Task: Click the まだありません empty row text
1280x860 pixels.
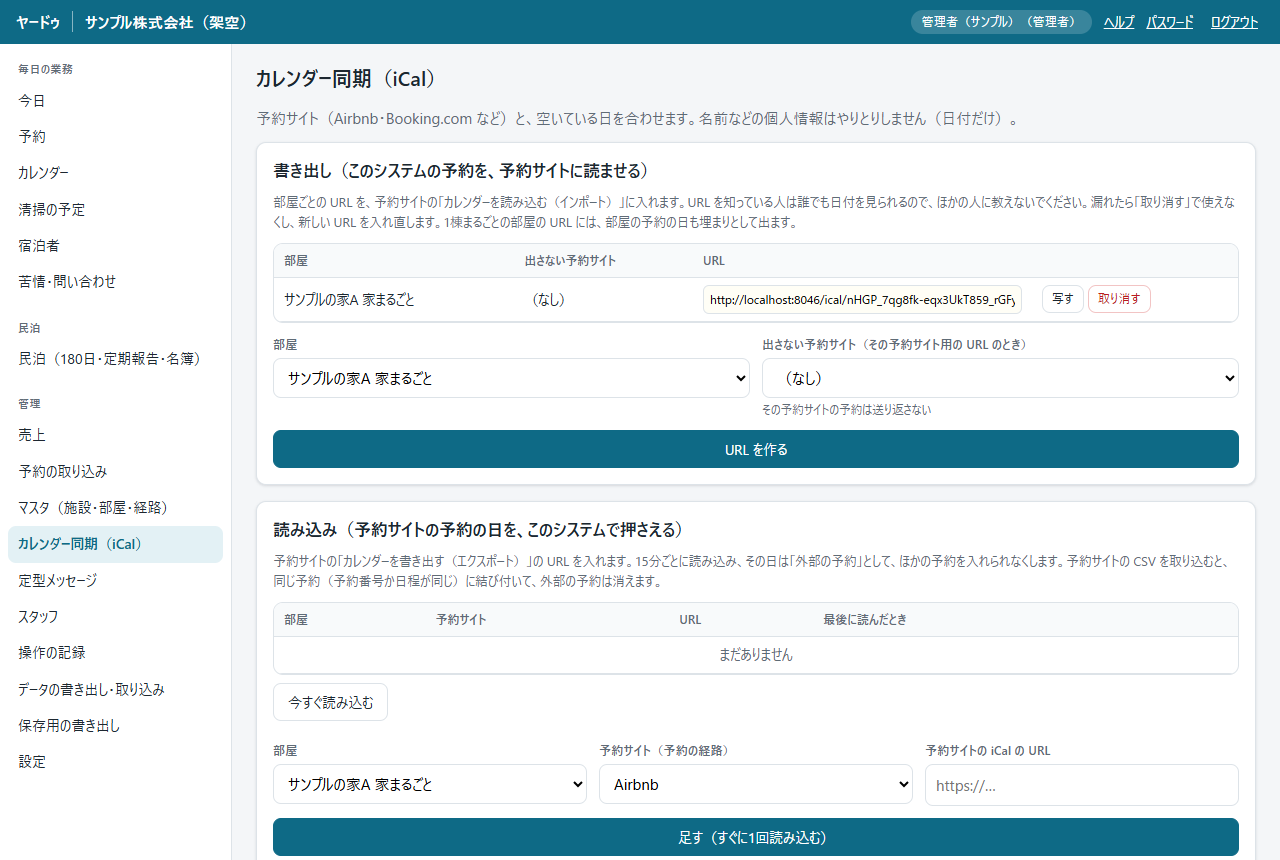Action: pyautogui.click(x=756, y=655)
